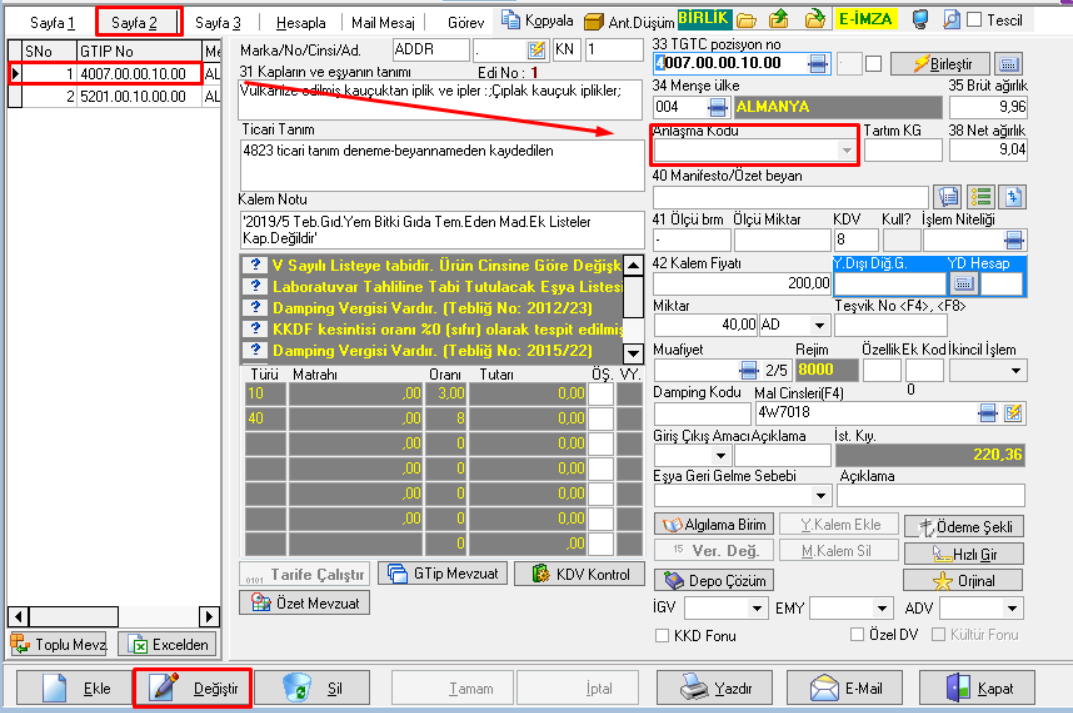Click help icon for 'KKDF kesintisi' row
This screenshot has width=1073, height=713.
click(x=256, y=328)
